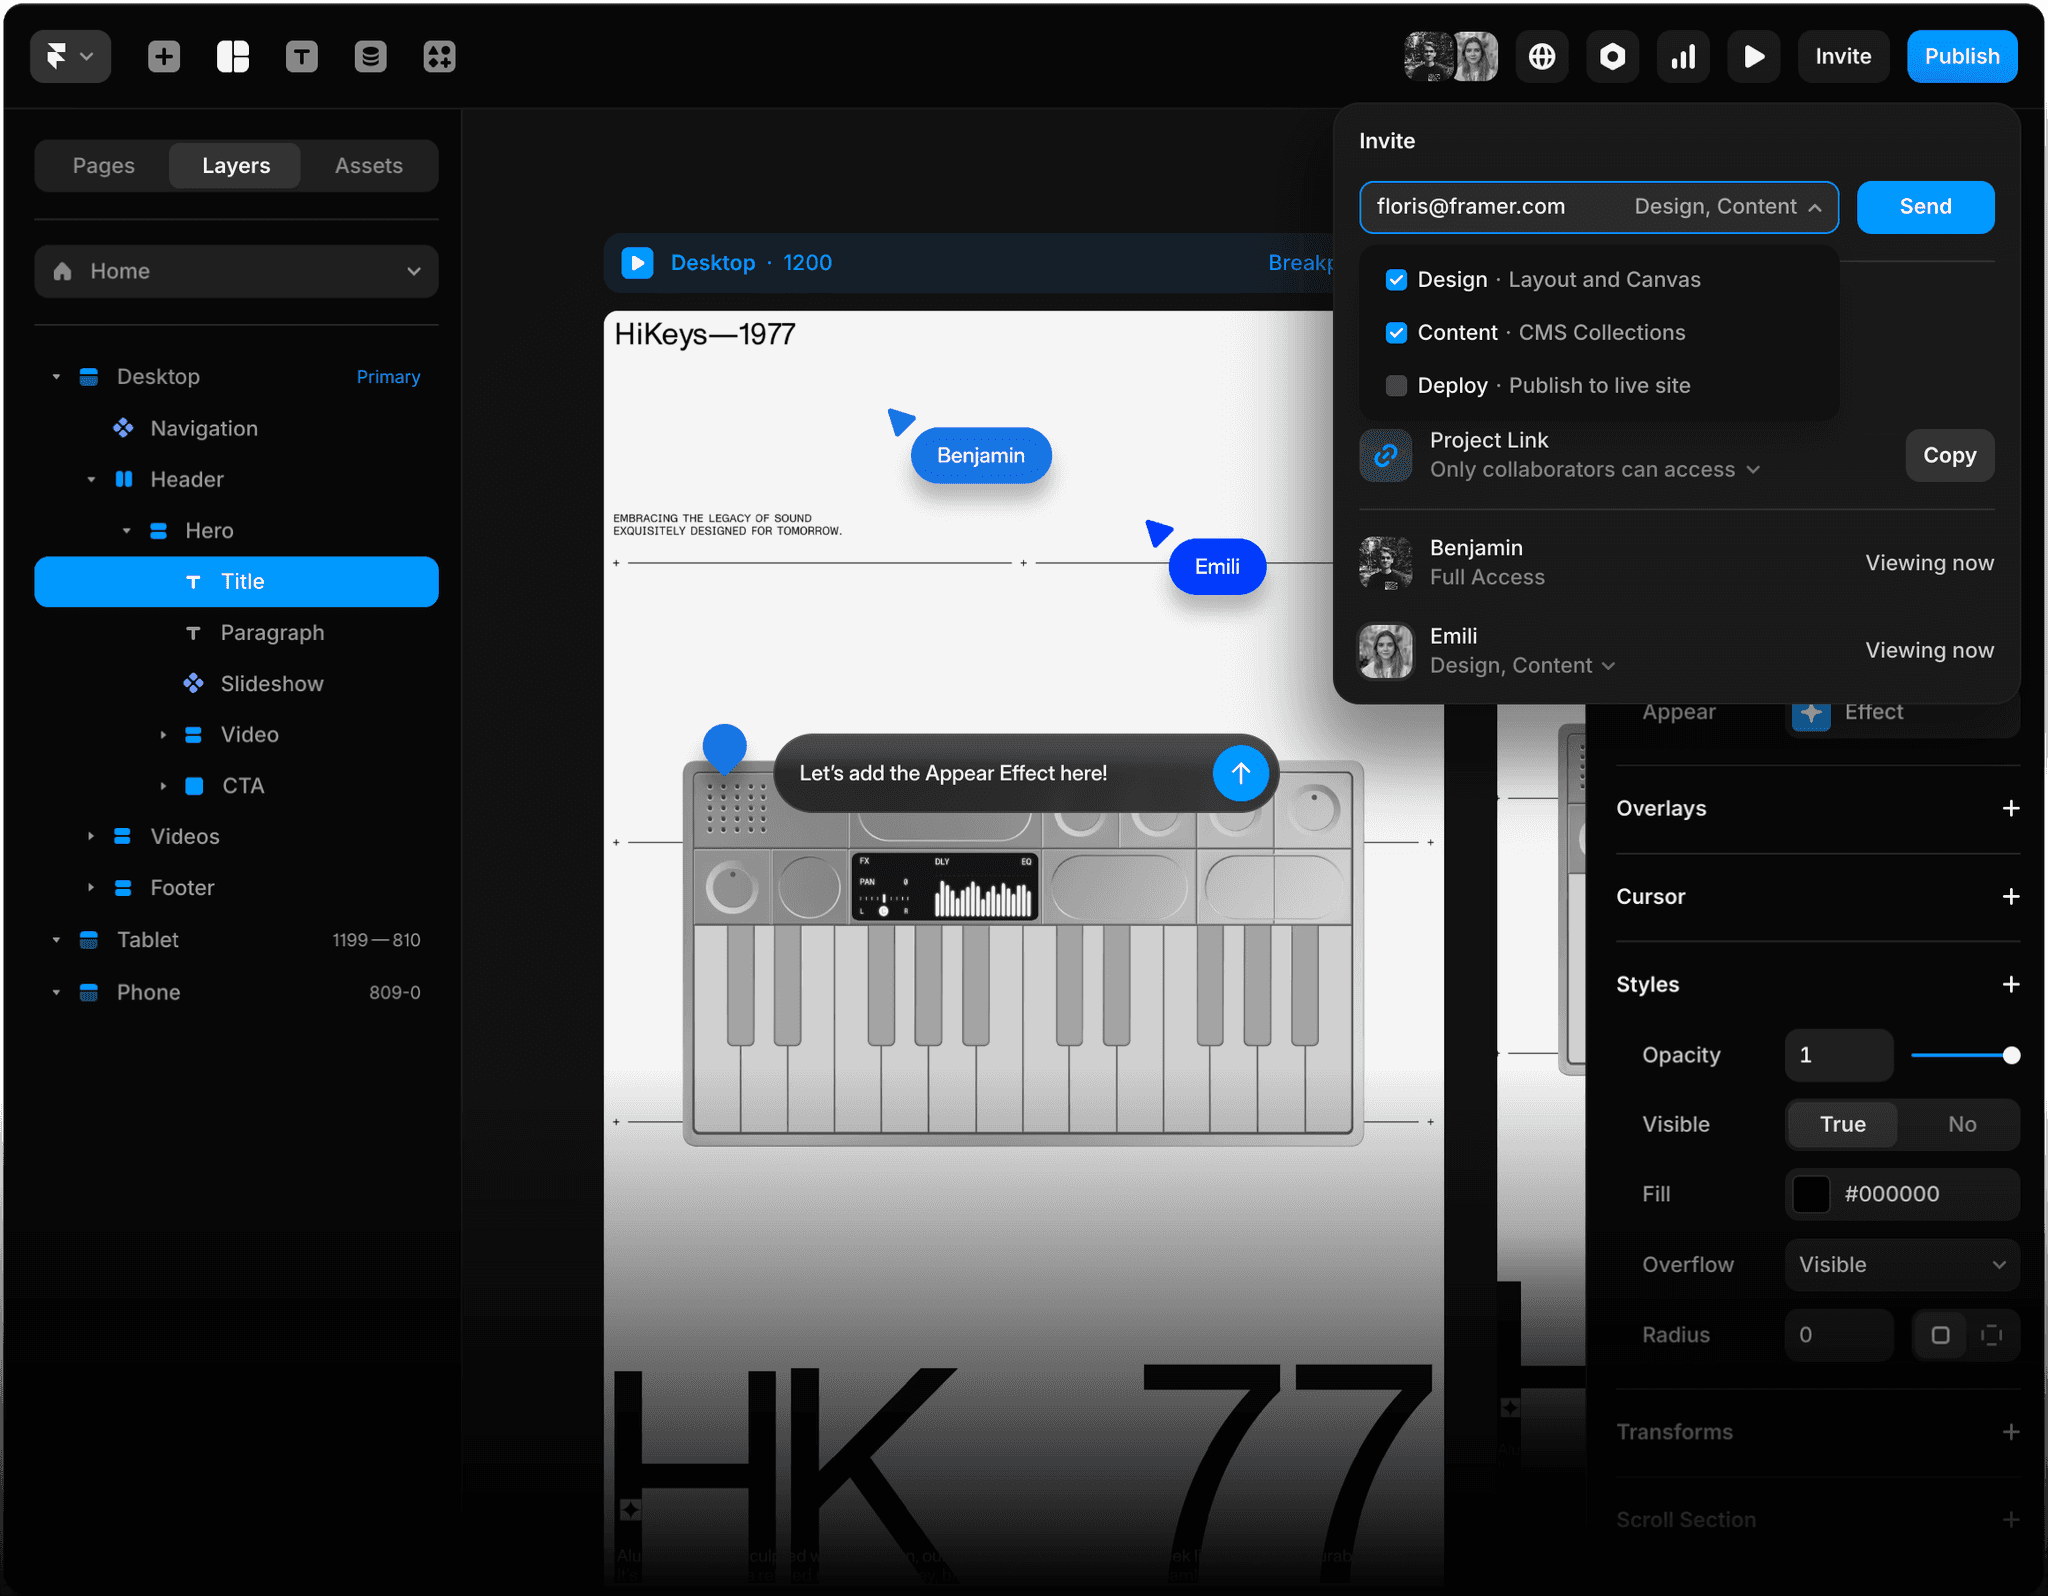
Task: Expand the Videos layer group
Action: point(91,836)
